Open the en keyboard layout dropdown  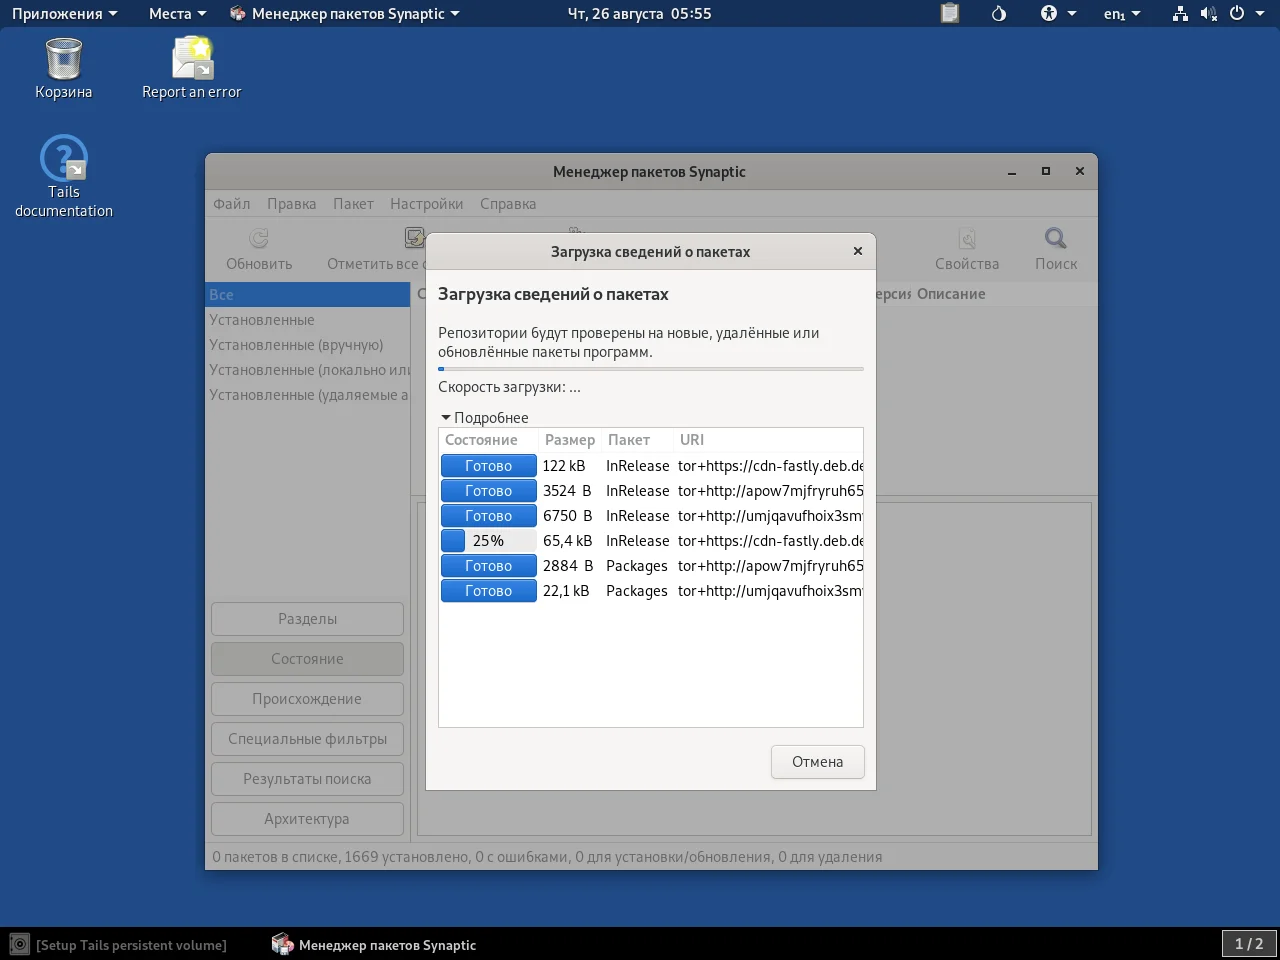pos(1122,14)
